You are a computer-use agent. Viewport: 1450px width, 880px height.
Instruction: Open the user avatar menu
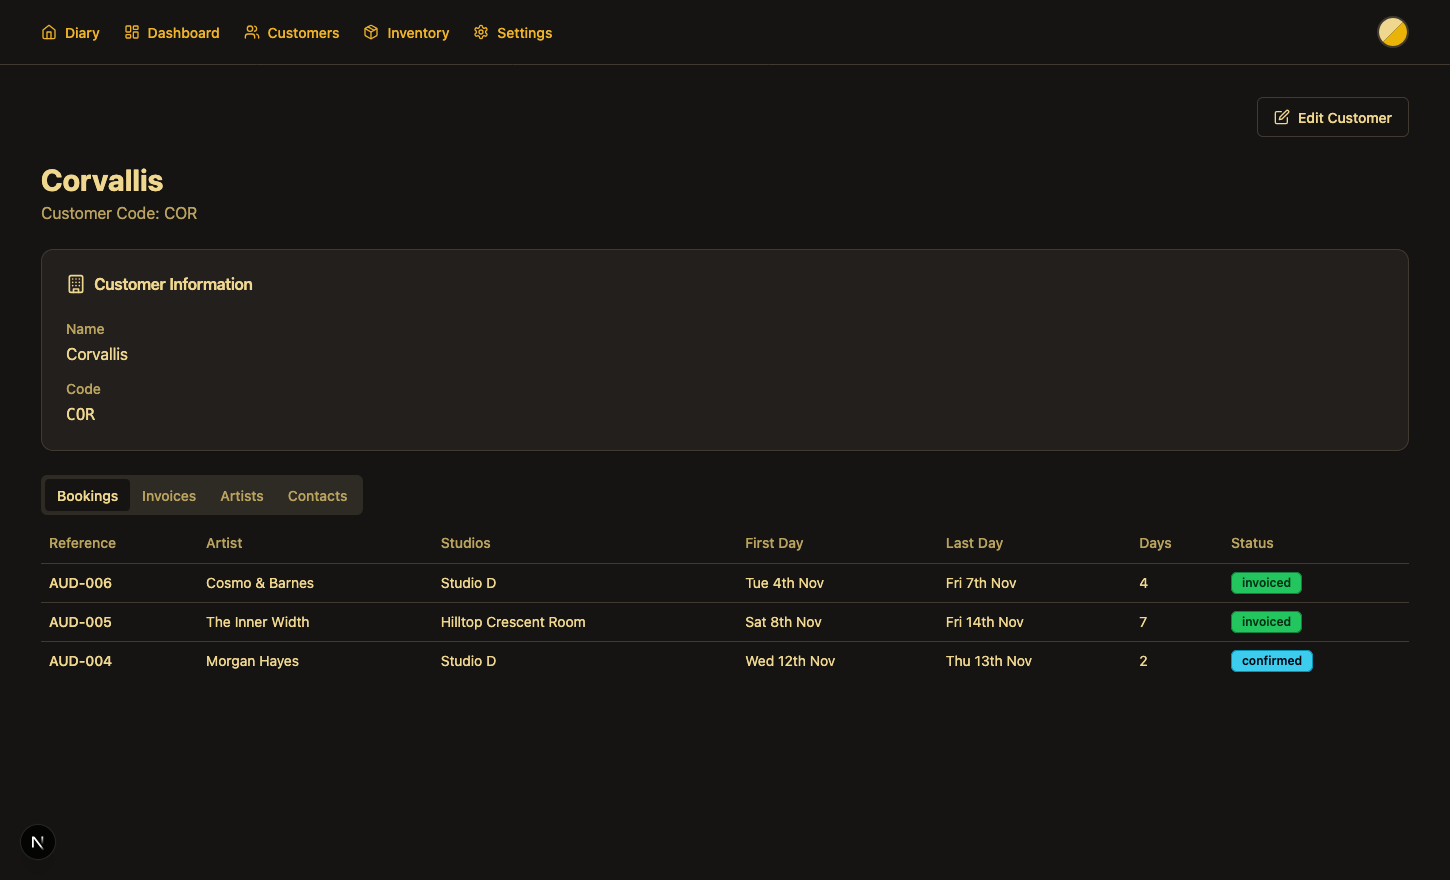coord(1392,32)
